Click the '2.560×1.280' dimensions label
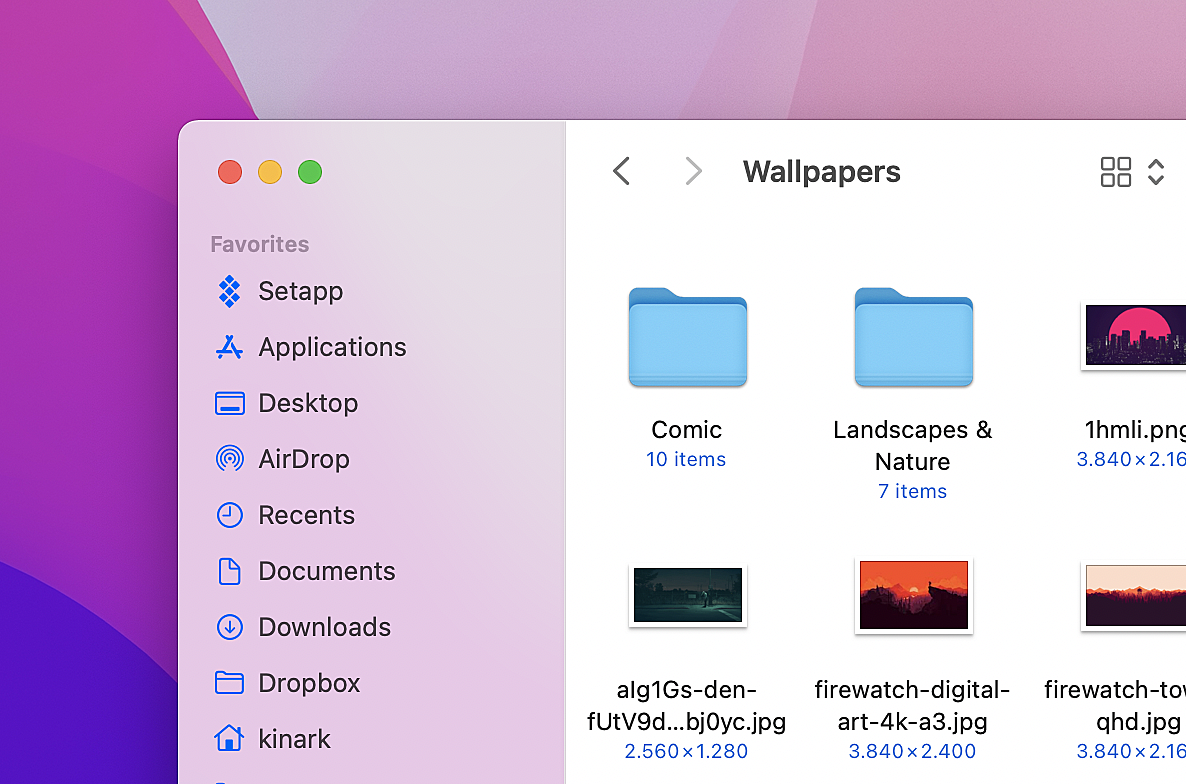The width and height of the screenshot is (1186, 784). (686, 751)
